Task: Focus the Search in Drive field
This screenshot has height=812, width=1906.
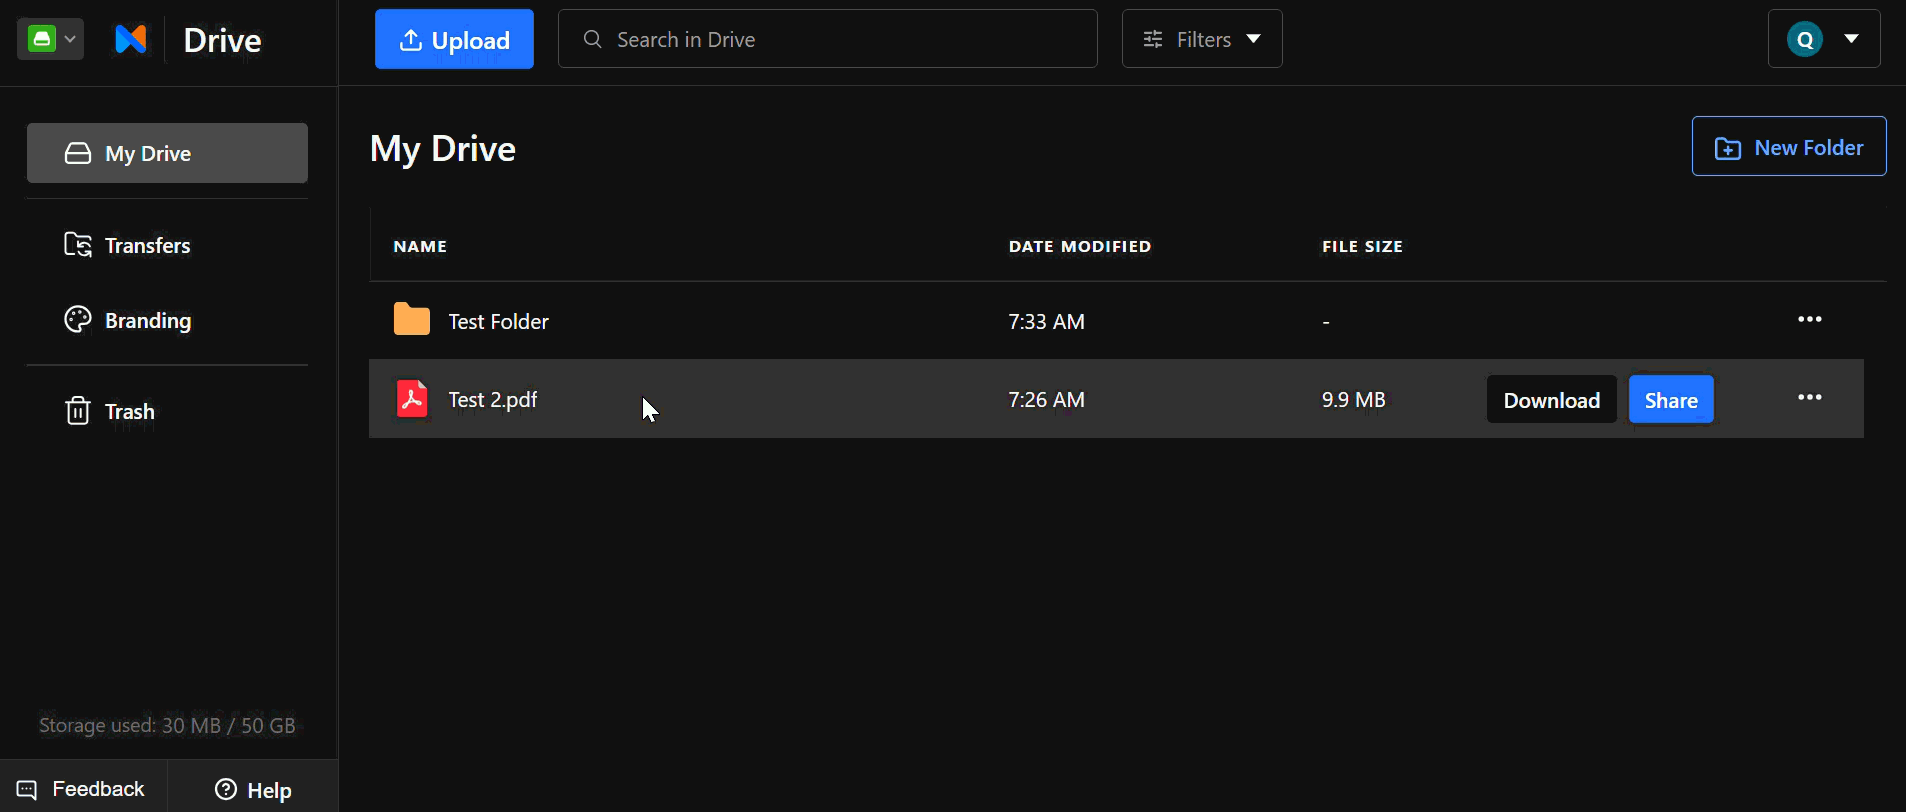Action: [828, 39]
